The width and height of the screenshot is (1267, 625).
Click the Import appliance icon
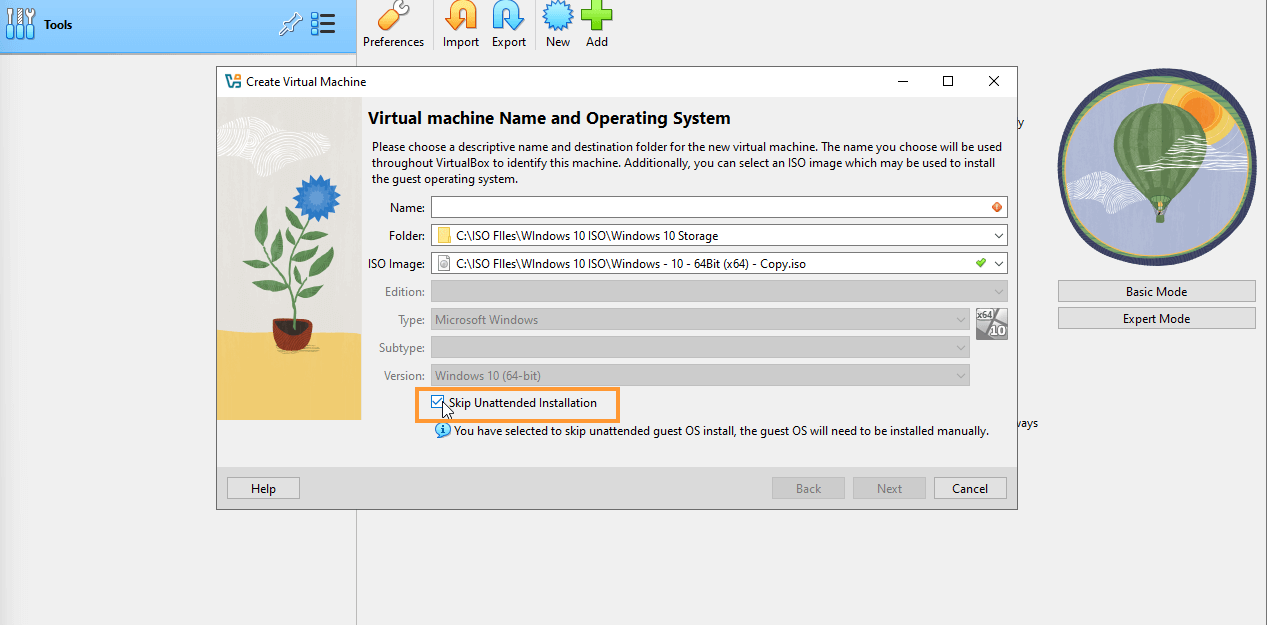tap(461, 25)
